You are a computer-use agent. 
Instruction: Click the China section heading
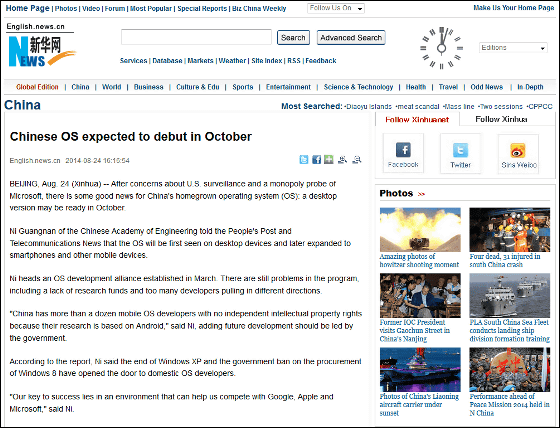pos(22,105)
